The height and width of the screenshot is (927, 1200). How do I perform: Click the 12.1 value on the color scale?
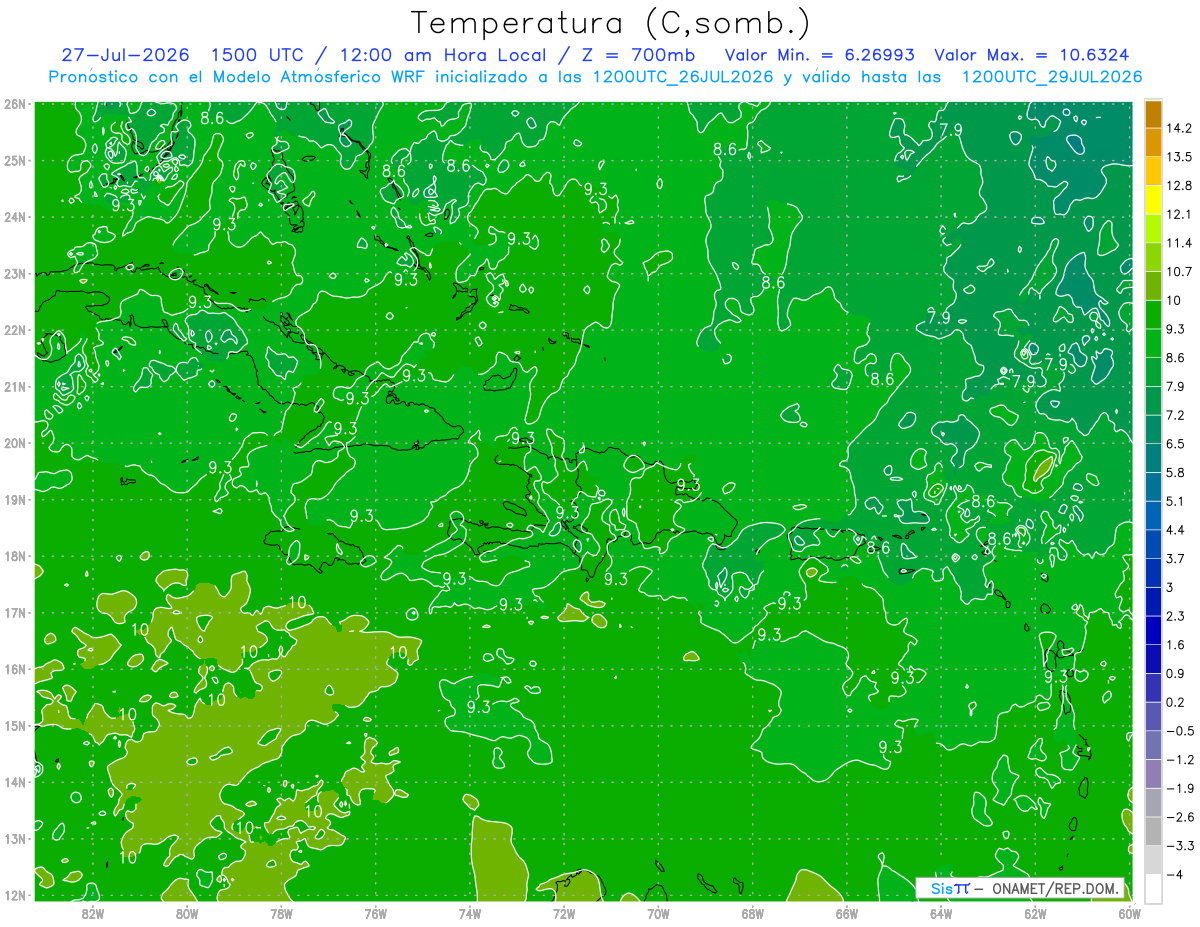click(x=1179, y=214)
